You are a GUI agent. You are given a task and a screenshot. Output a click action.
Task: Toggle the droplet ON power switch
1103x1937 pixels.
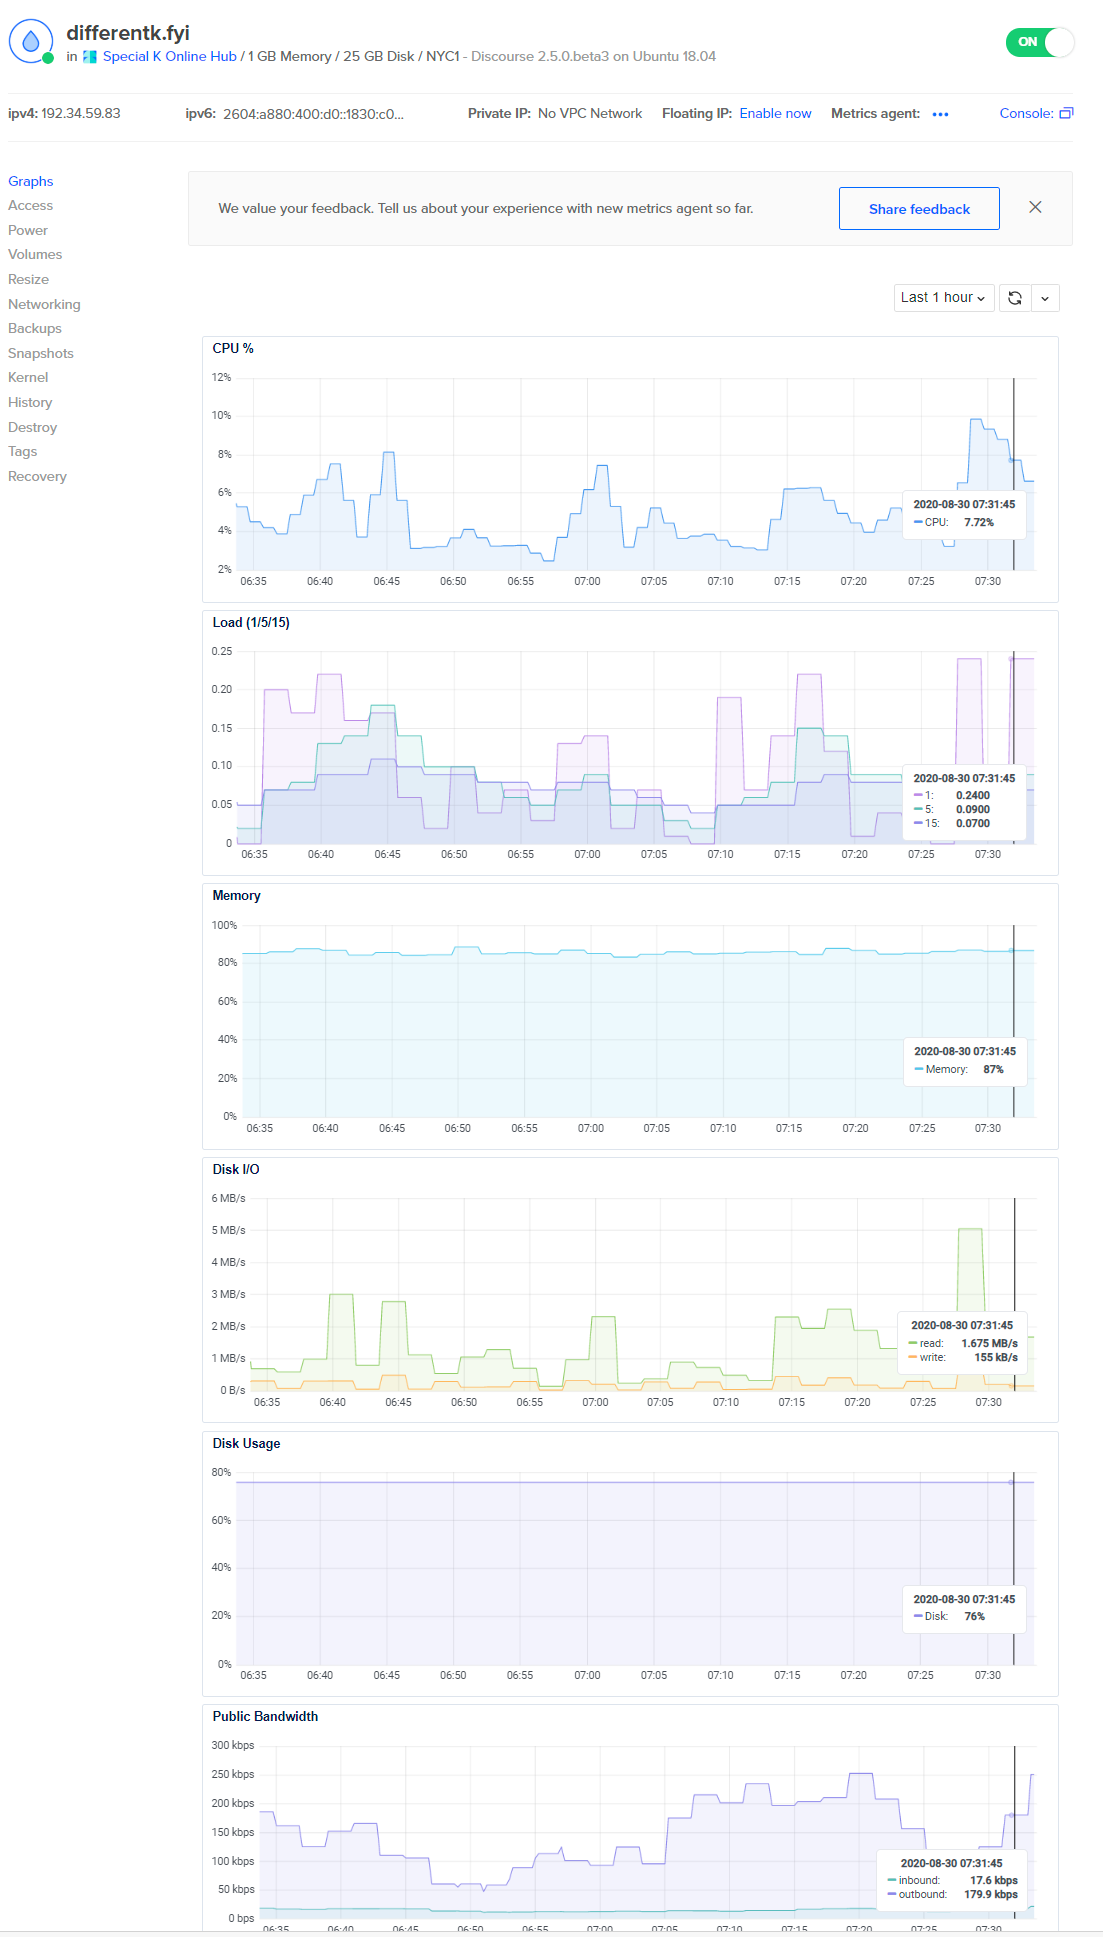(1040, 42)
